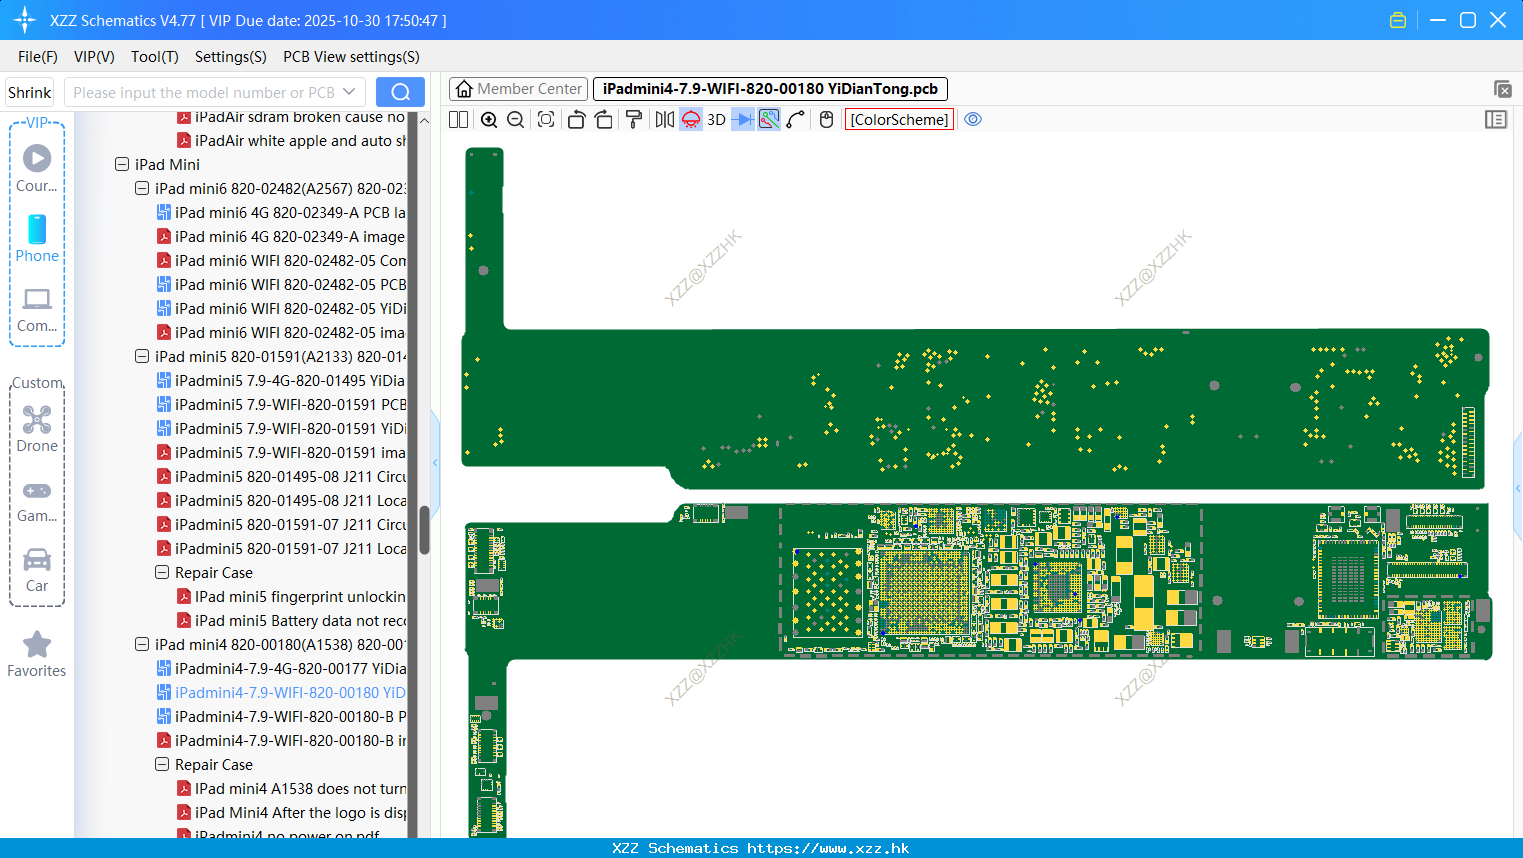
Task: Open IPad mini4 A1538 does not turn on case
Action: click(x=292, y=788)
